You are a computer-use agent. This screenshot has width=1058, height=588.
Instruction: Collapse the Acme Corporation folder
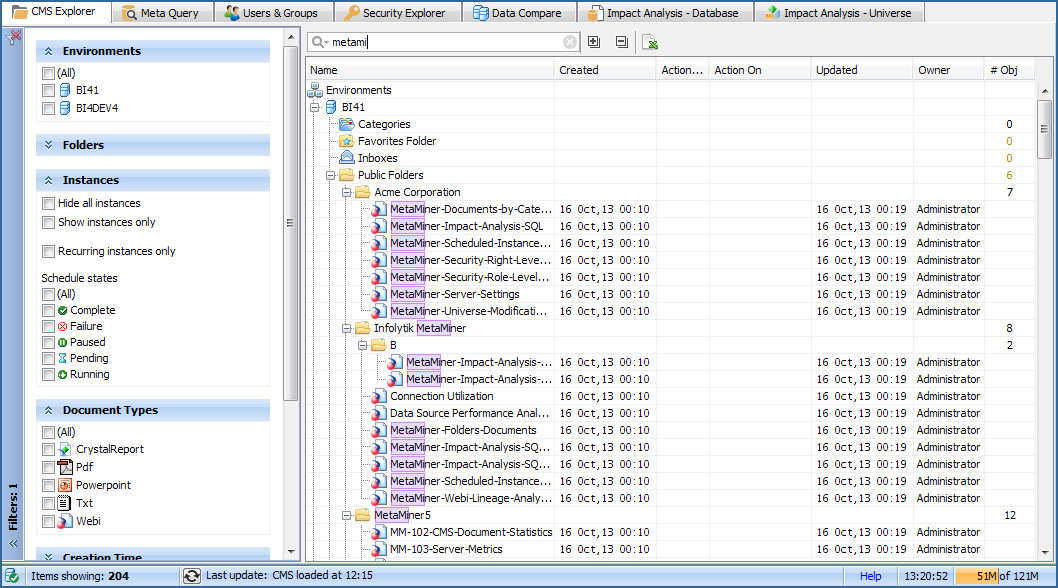(348, 192)
